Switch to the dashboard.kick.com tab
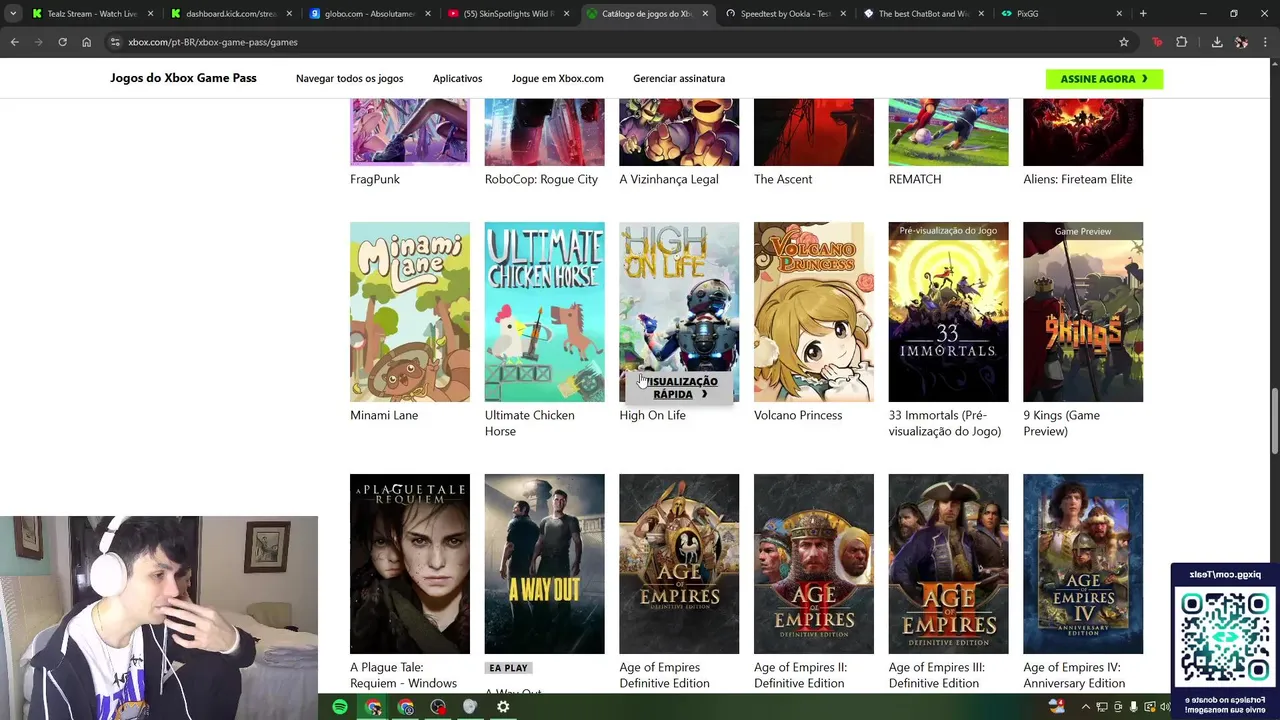Screen dimensions: 1280x720 (230, 14)
